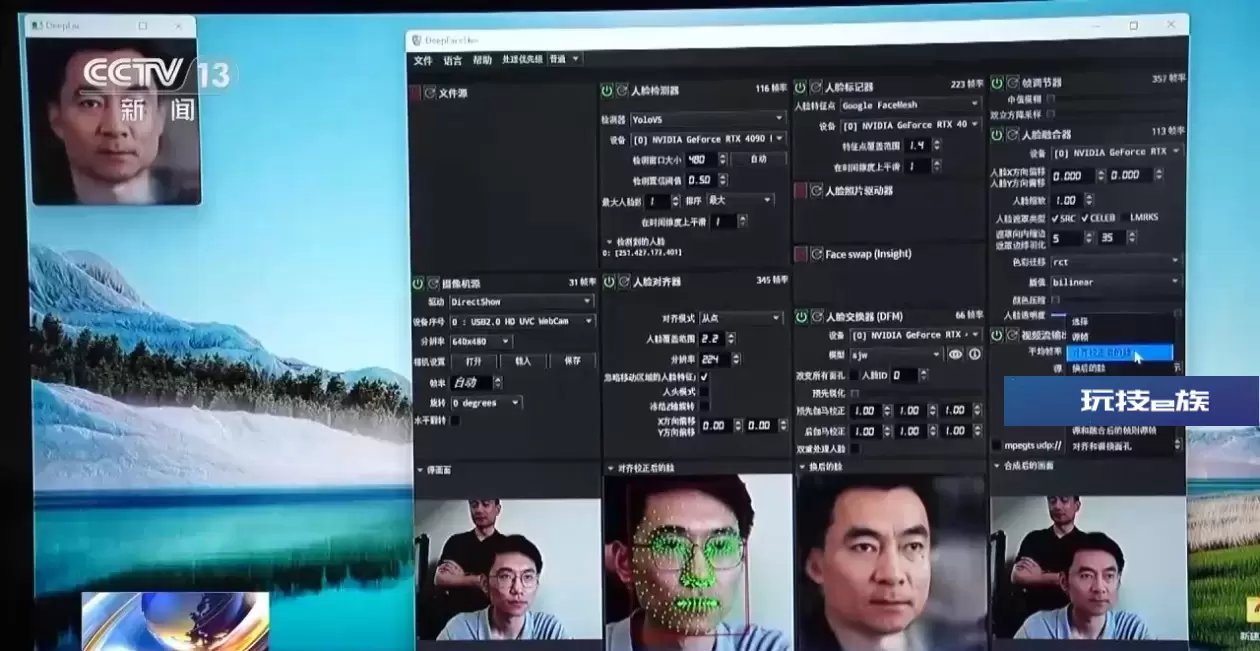Click the info icon beside the sjw model
Viewport: 1260px width, 651px height.
pyautogui.click(x=975, y=354)
